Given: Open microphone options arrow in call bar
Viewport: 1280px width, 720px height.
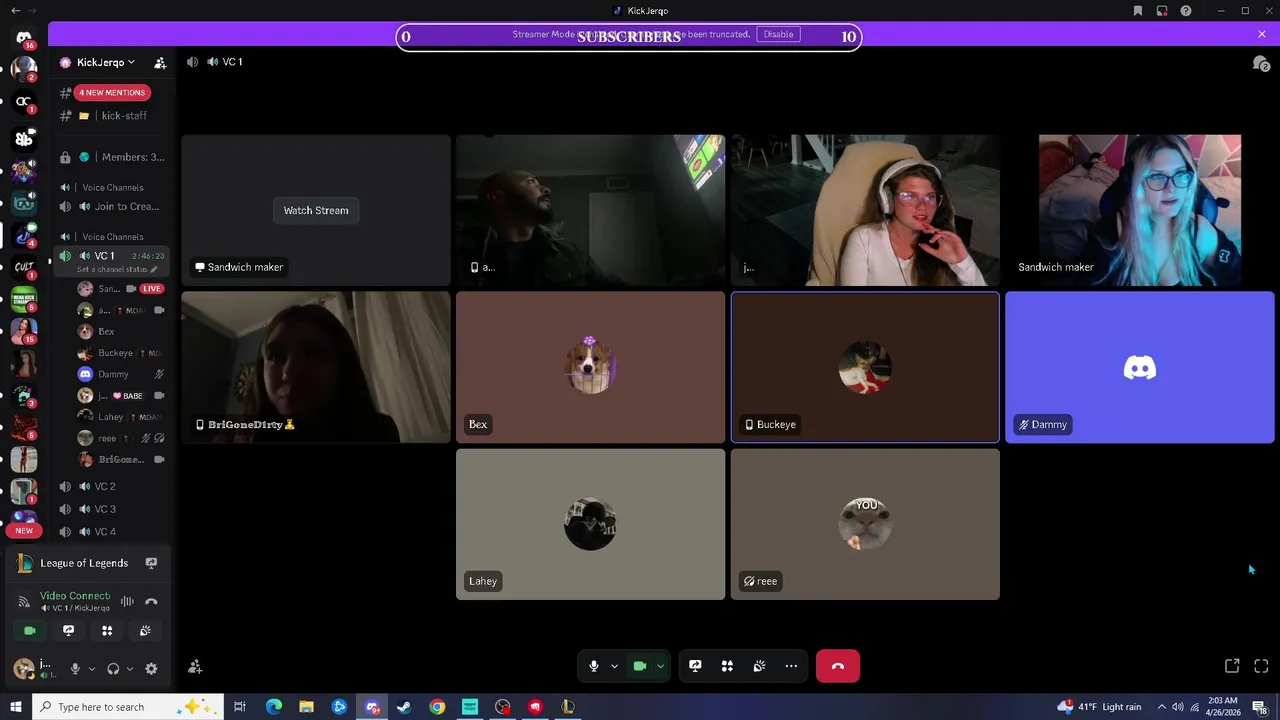Looking at the screenshot, I should pyautogui.click(x=614, y=666).
